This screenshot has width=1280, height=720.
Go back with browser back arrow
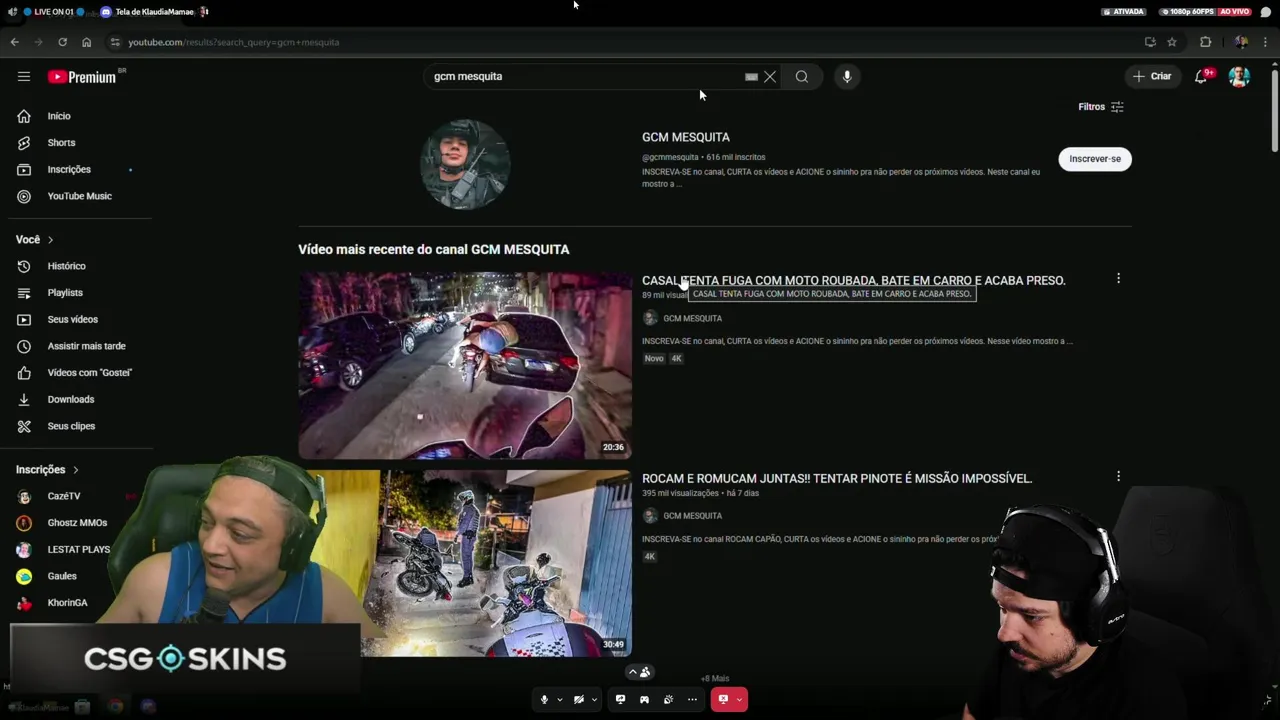pos(14,42)
